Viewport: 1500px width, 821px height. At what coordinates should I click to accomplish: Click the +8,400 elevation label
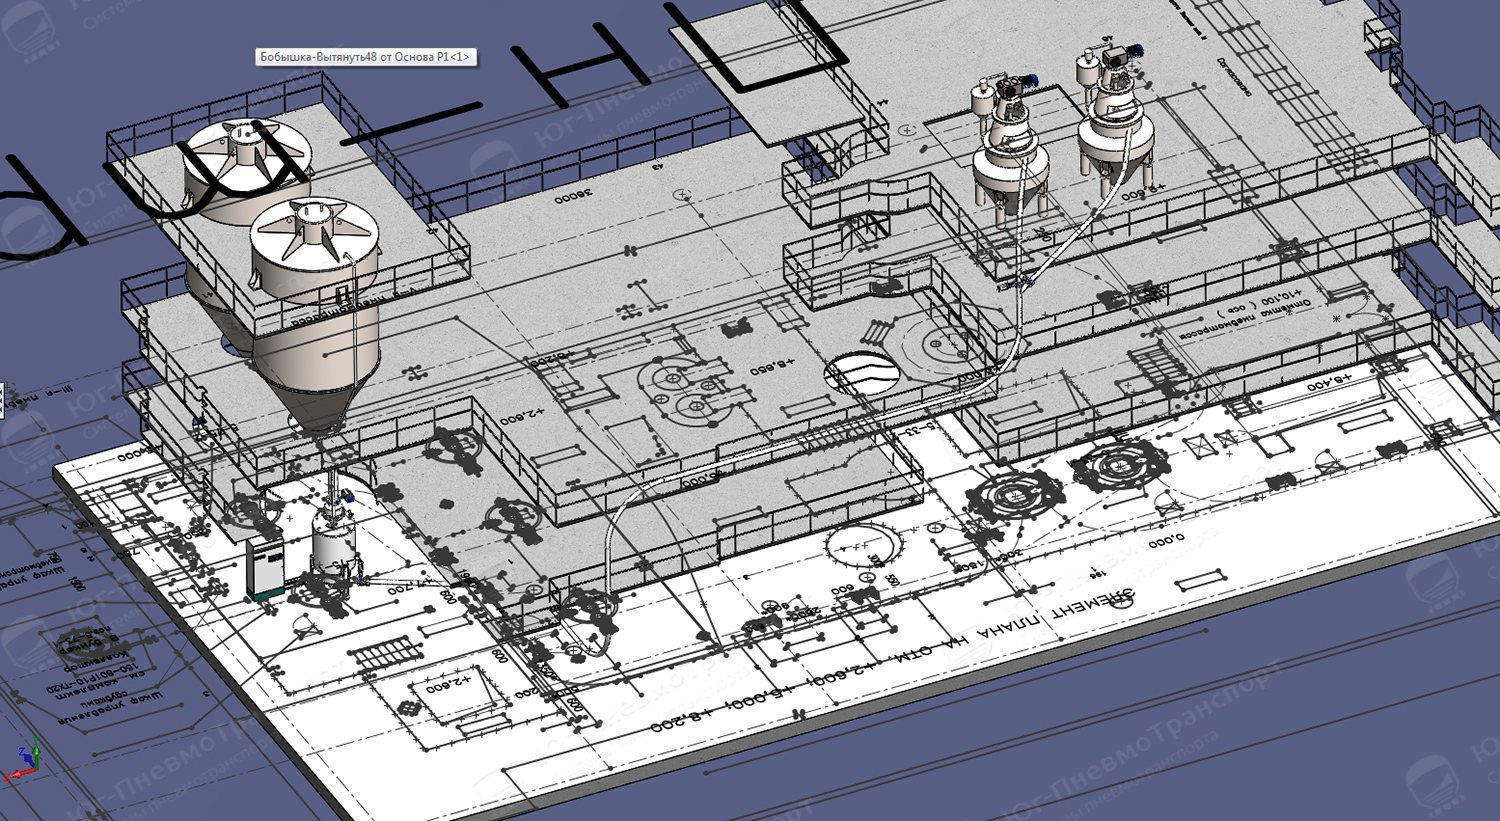click(x=1329, y=381)
